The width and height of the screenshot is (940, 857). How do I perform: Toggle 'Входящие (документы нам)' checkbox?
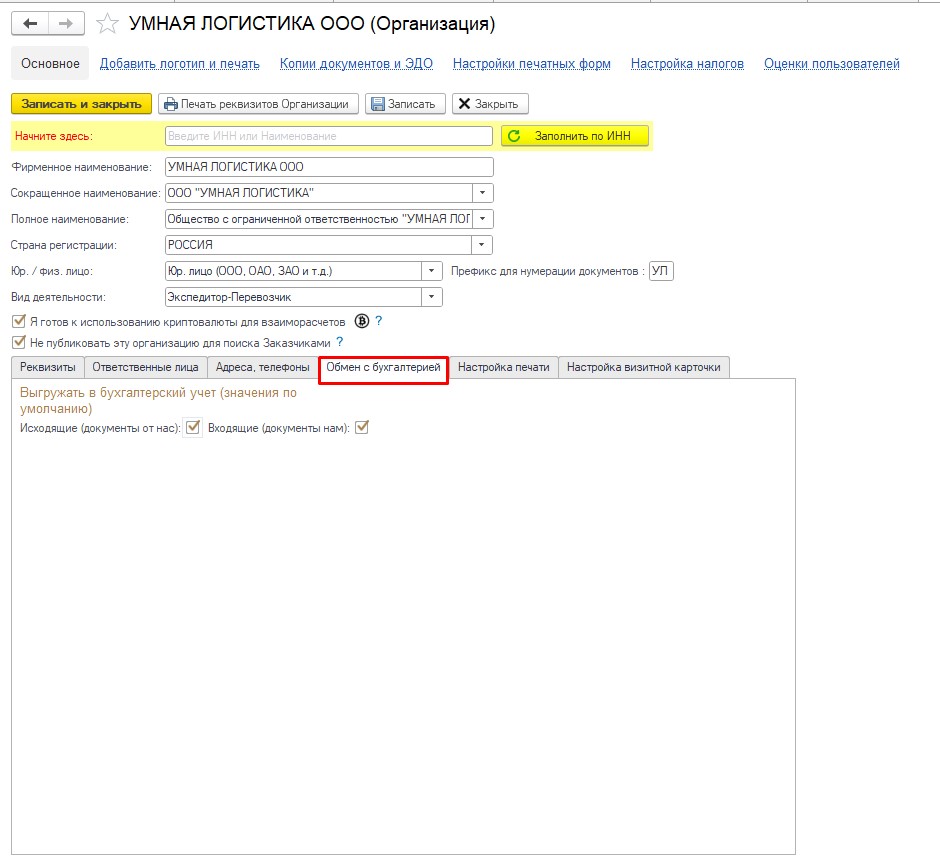coord(361,427)
